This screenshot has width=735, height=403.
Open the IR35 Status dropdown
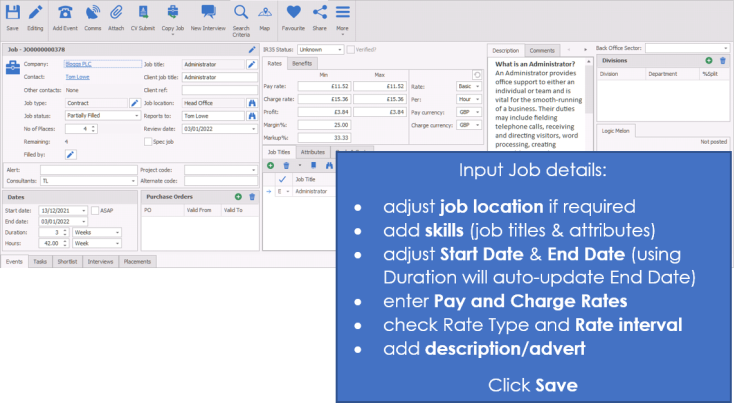click(340, 48)
